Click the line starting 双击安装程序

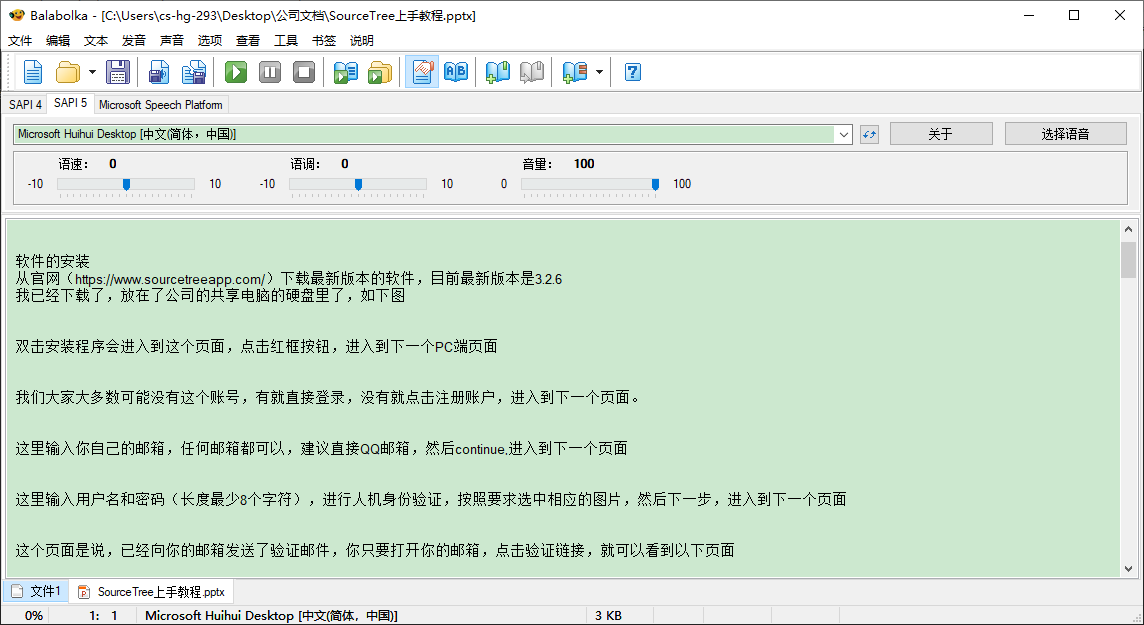(256, 346)
